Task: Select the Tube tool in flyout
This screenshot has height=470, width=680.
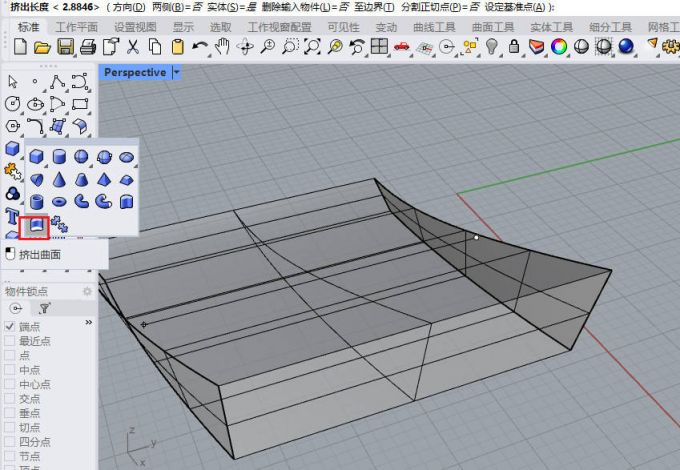Action: pos(37,202)
